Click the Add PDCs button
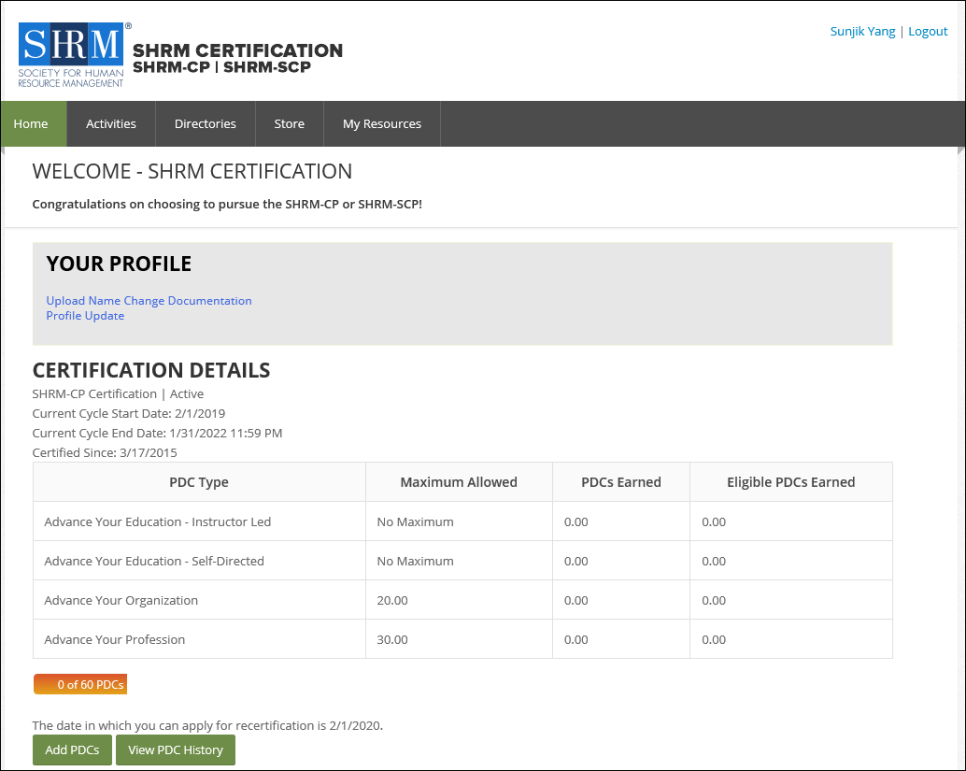The width and height of the screenshot is (966, 771). [72, 750]
